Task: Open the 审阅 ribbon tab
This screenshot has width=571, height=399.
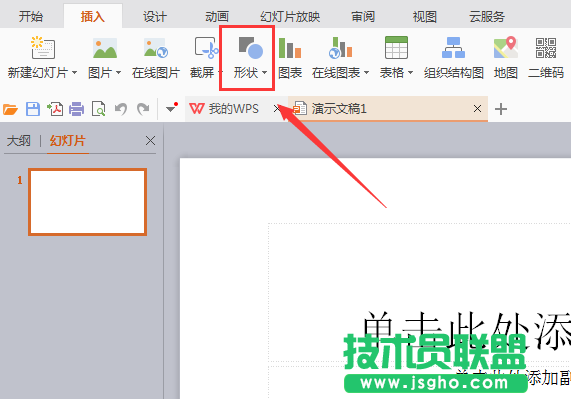Action: point(363,17)
